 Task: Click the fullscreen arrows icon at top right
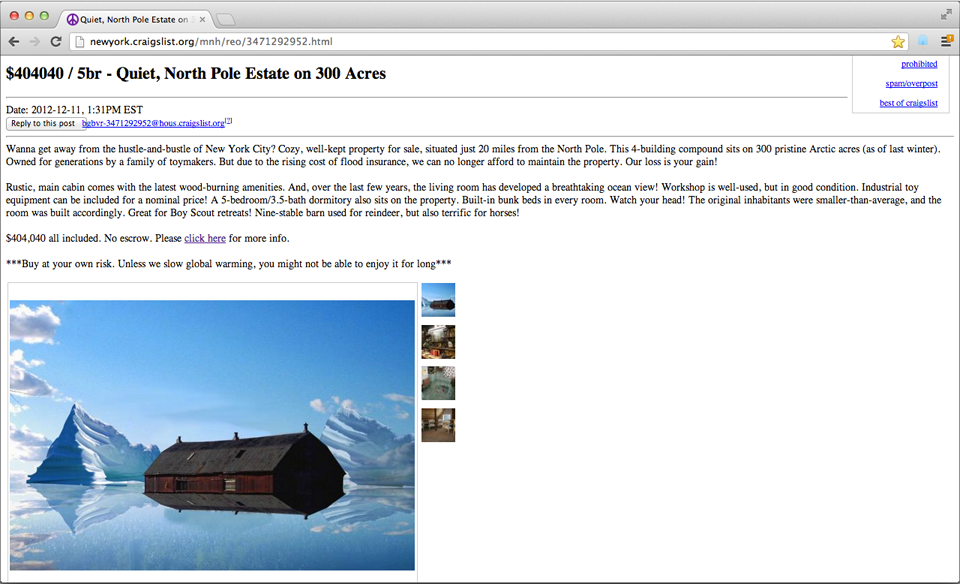point(946,15)
